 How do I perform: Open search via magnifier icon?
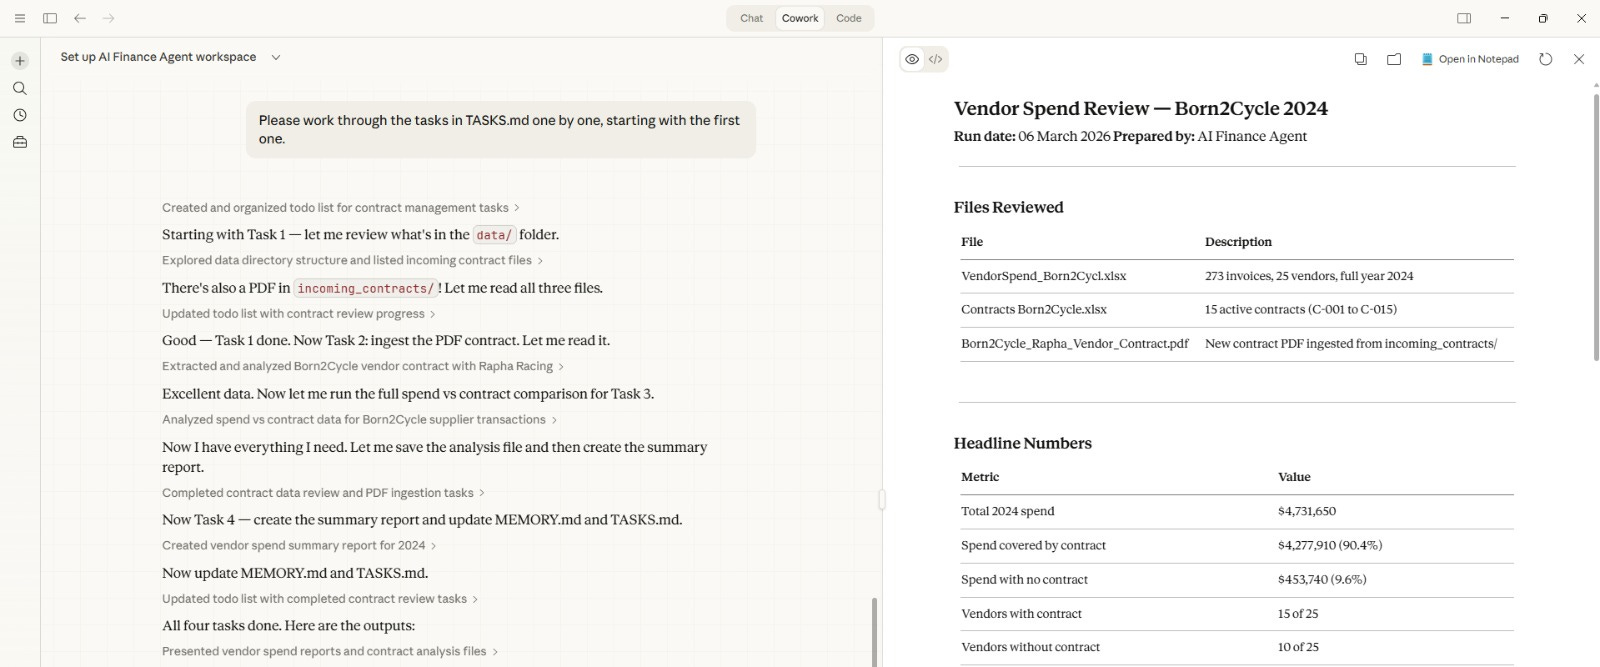(20, 88)
